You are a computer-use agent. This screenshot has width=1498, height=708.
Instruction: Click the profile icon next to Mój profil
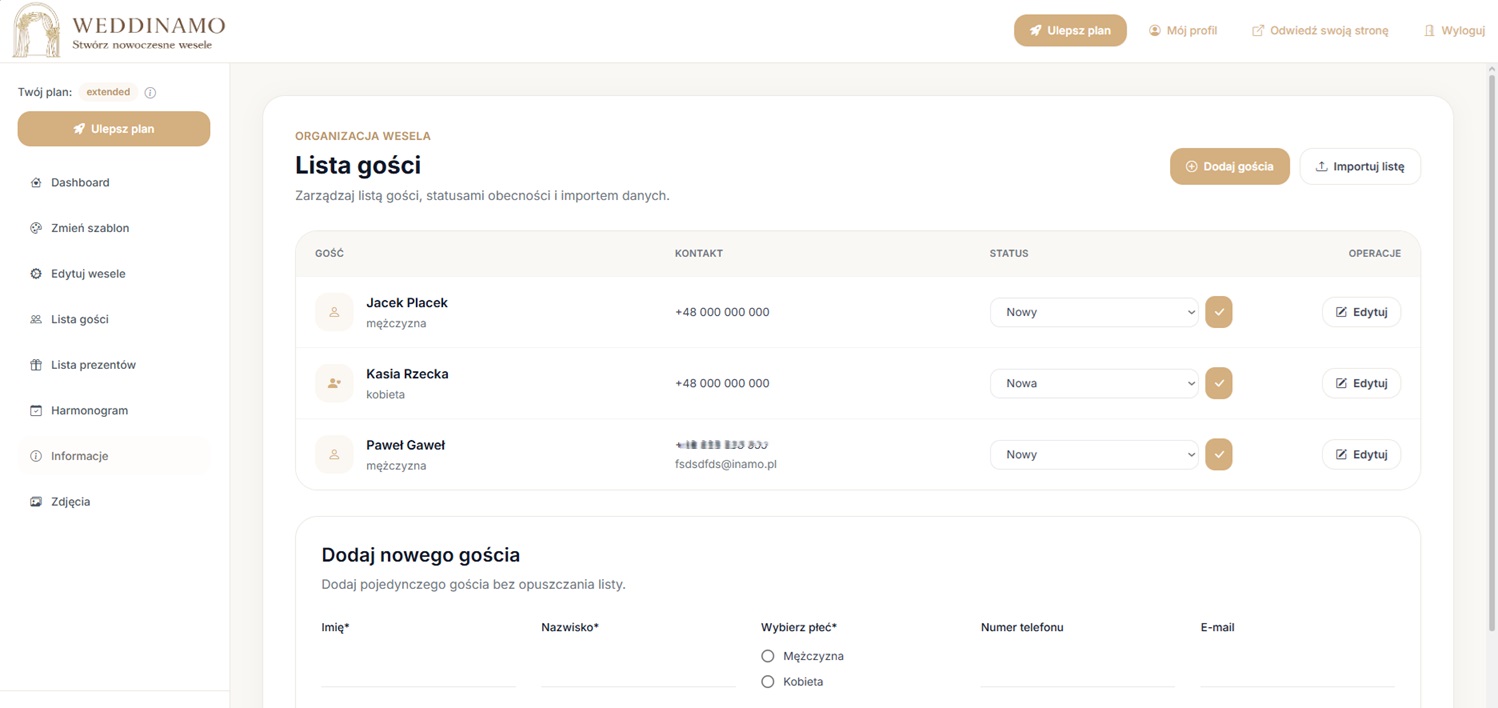pos(1155,31)
